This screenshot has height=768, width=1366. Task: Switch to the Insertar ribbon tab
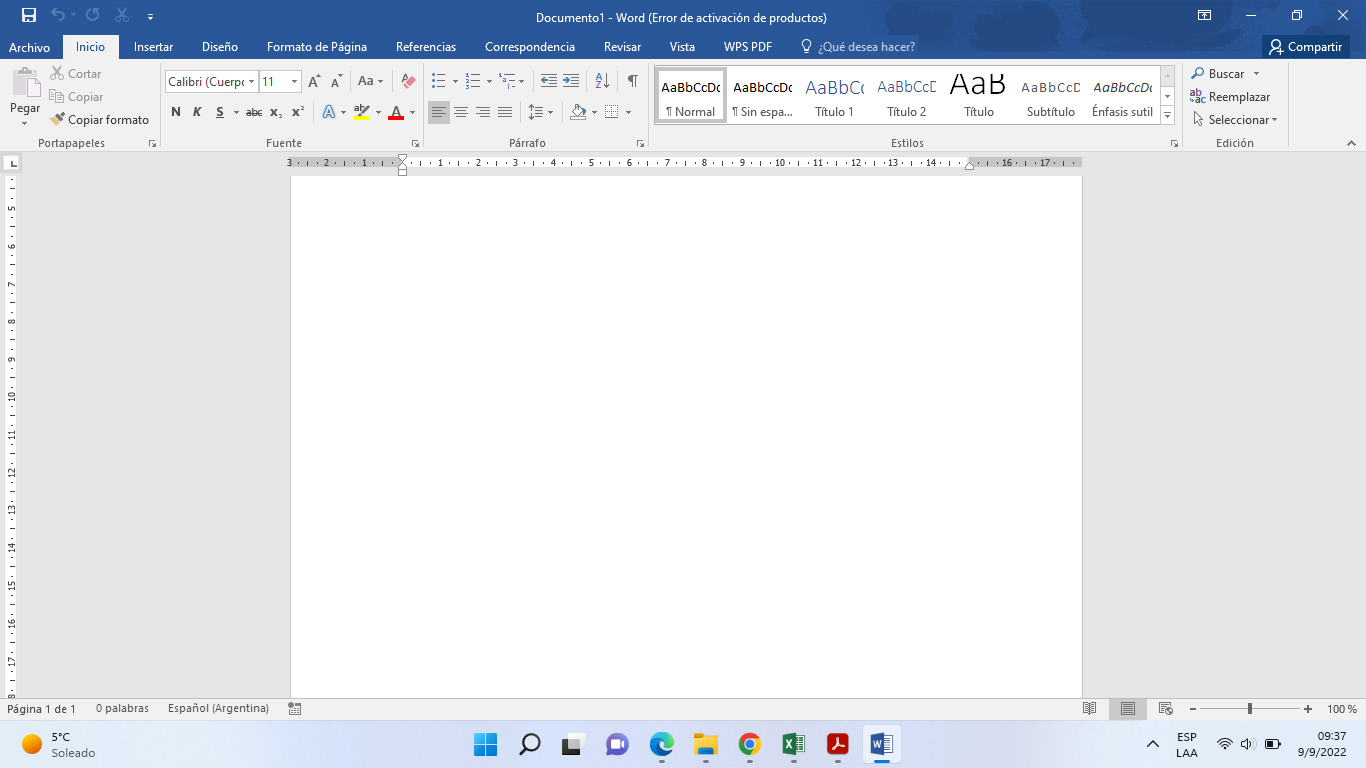click(153, 46)
